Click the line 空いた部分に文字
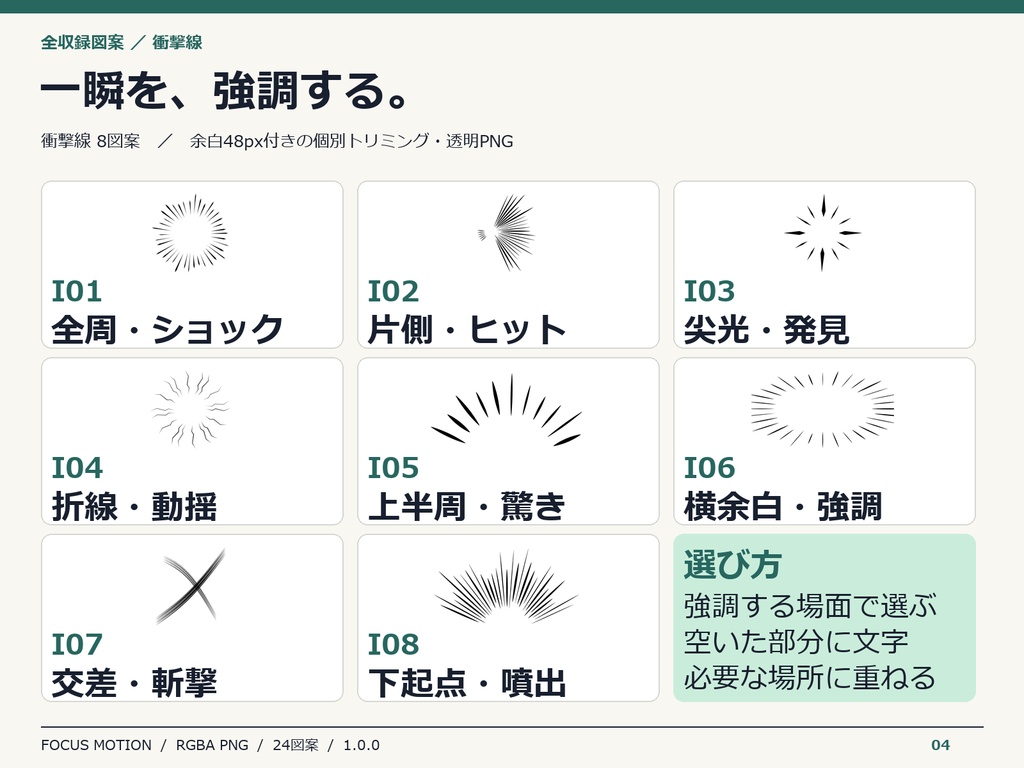The height and width of the screenshot is (768, 1024). tap(795, 642)
